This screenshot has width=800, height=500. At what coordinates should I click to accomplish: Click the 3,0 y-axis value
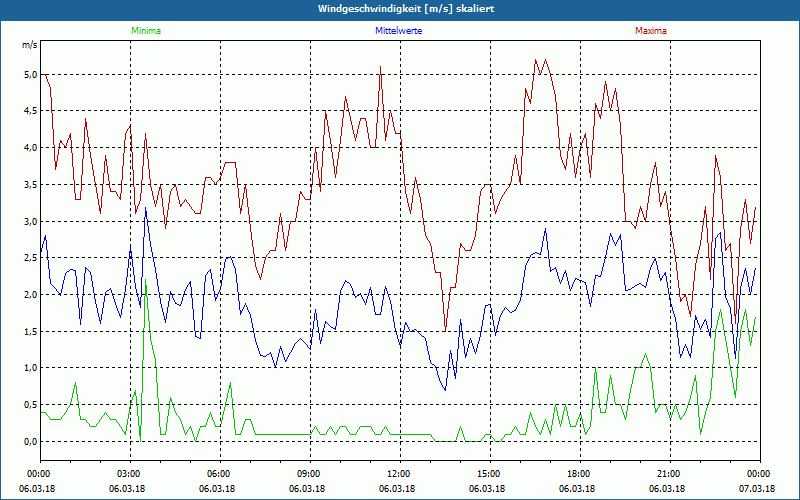click(31, 221)
